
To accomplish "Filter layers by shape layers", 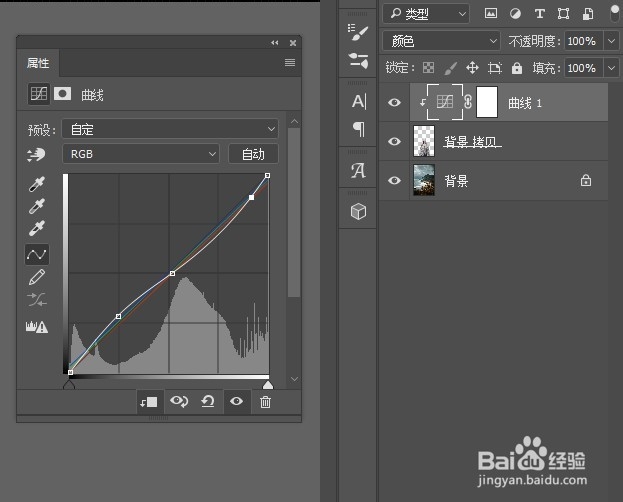I will point(563,14).
